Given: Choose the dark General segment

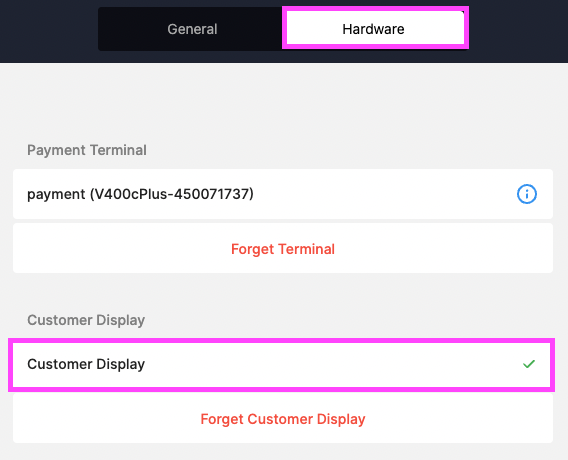Looking at the screenshot, I should click(192, 29).
